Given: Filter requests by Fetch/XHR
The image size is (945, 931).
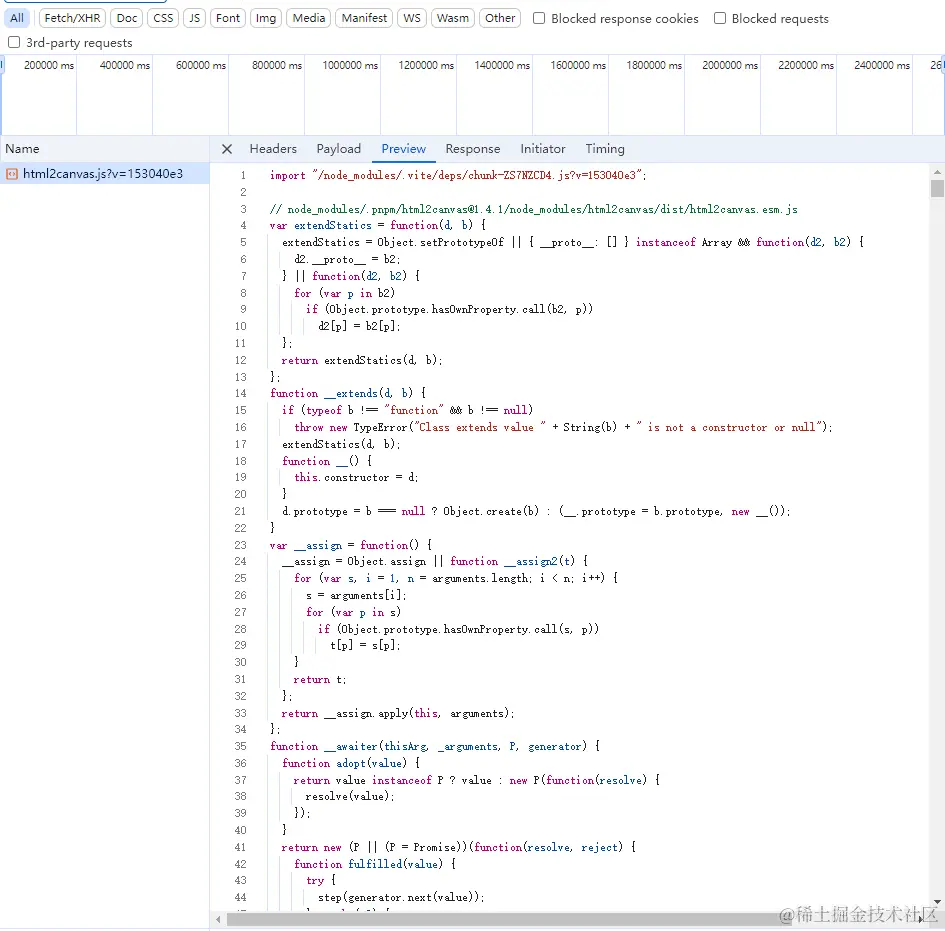Looking at the screenshot, I should tap(72, 18).
